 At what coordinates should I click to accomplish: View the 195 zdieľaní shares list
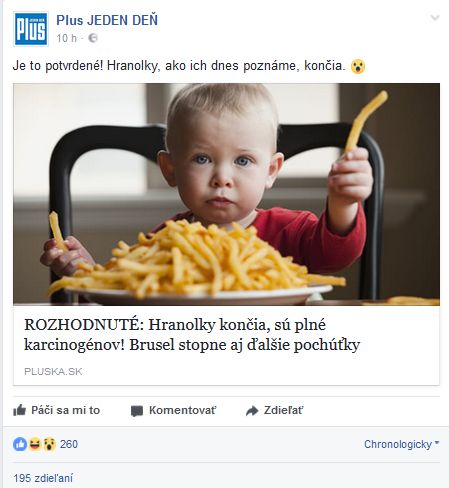(x=43, y=478)
